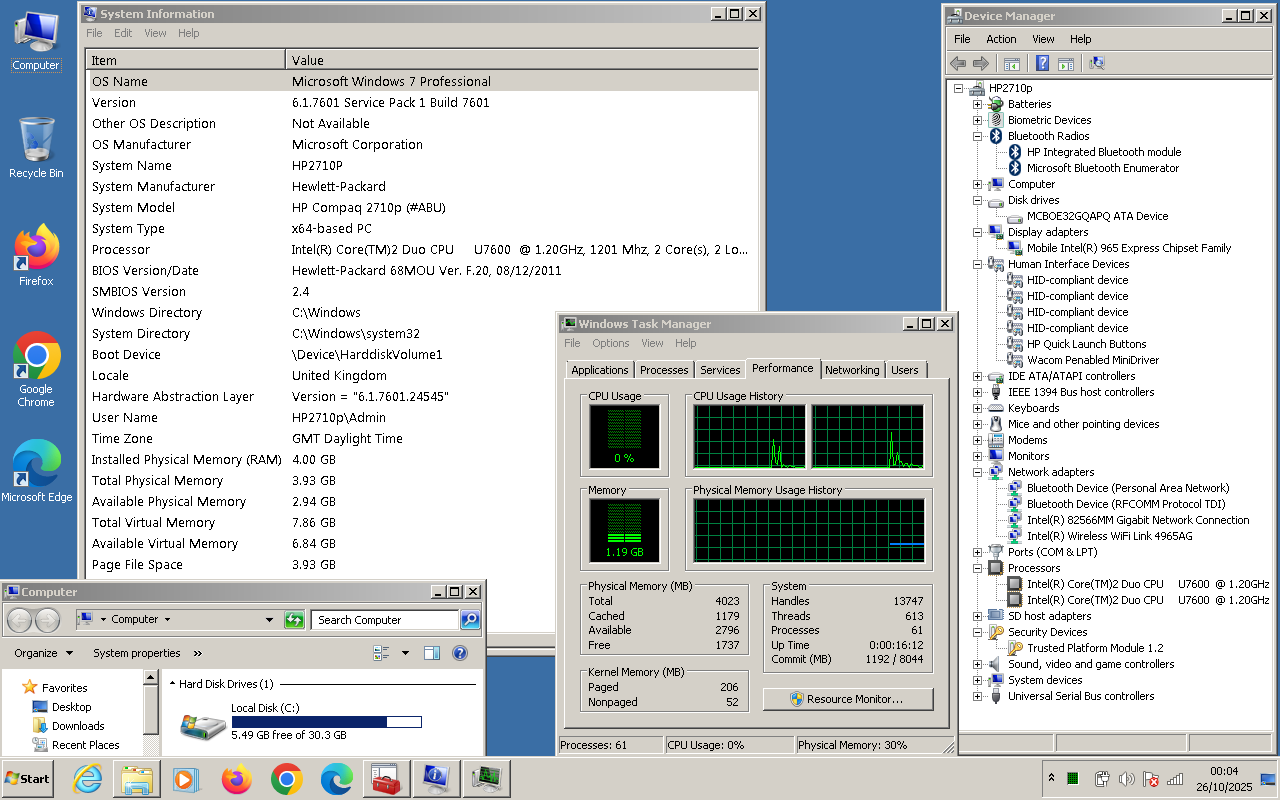
Task: Select Trusted Platform Module 1.2 entry
Action: click(x=1095, y=648)
